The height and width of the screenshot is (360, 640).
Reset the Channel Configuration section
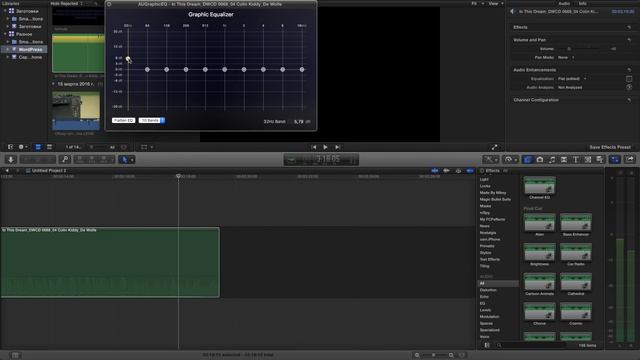(629, 100)
